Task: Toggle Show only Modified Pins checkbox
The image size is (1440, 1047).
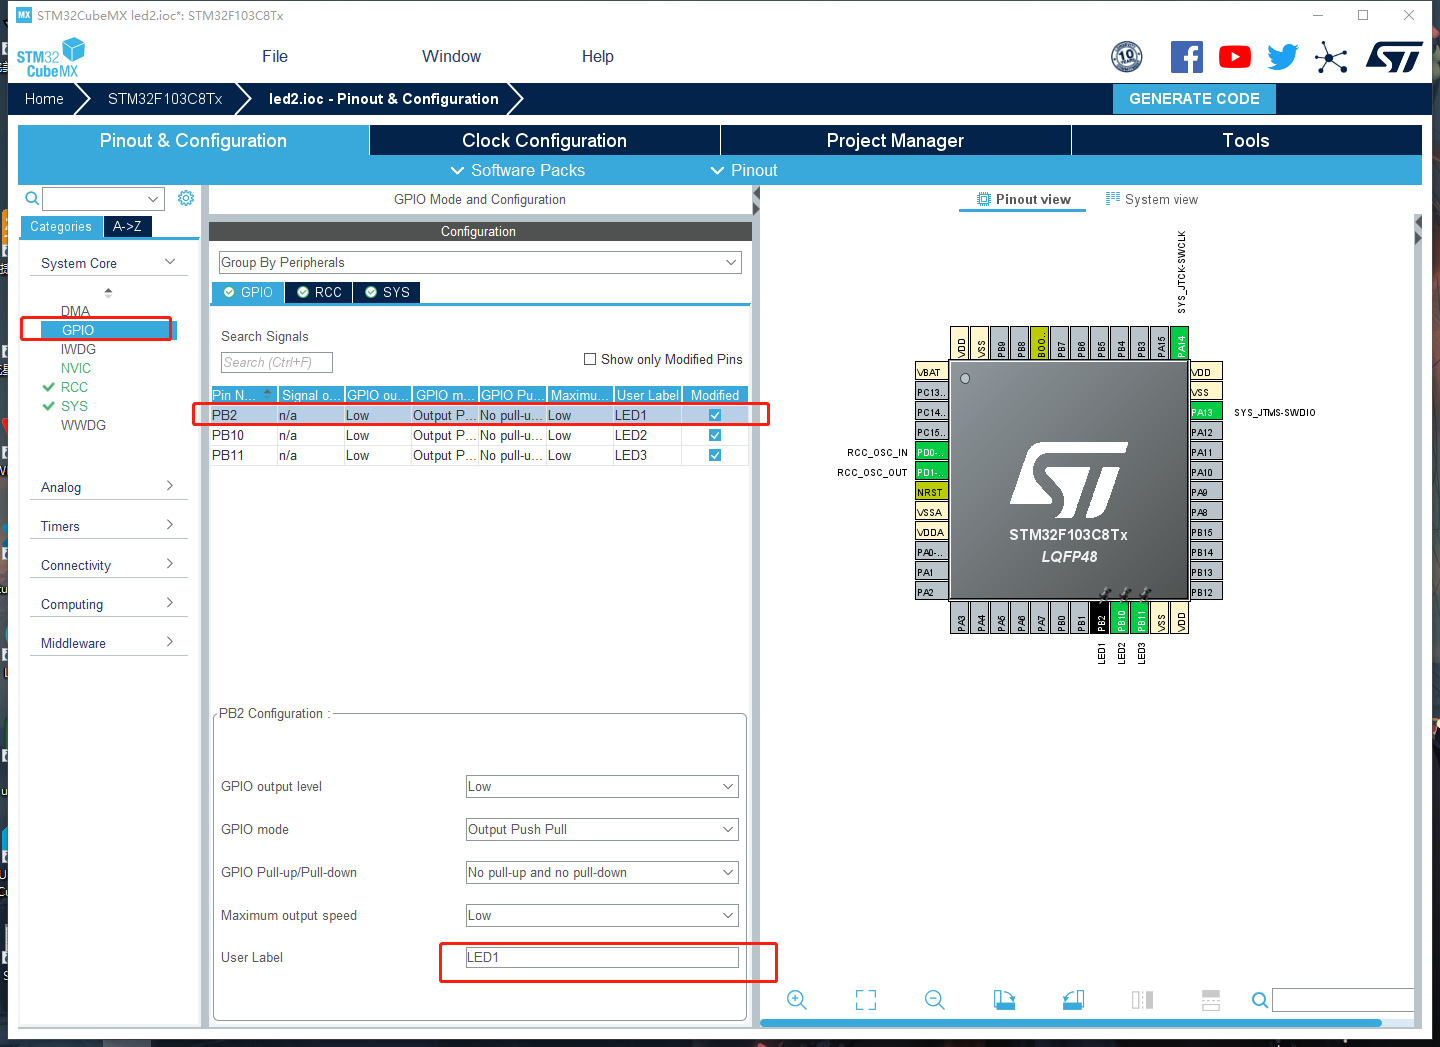Action: pos(590,359)
